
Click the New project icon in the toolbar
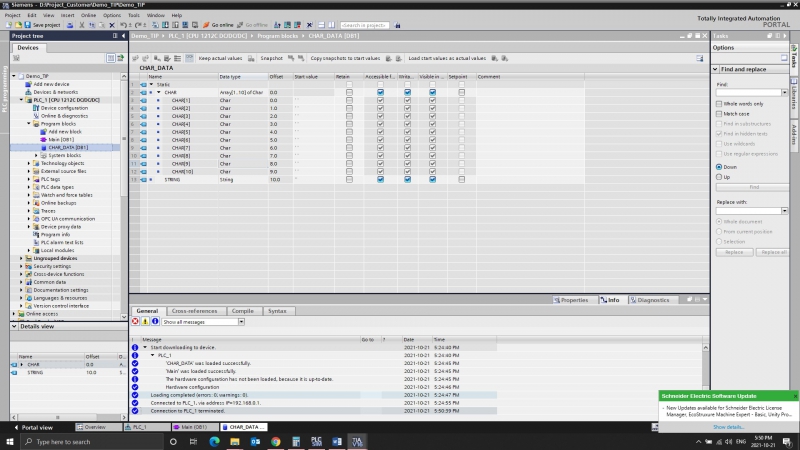9,25
